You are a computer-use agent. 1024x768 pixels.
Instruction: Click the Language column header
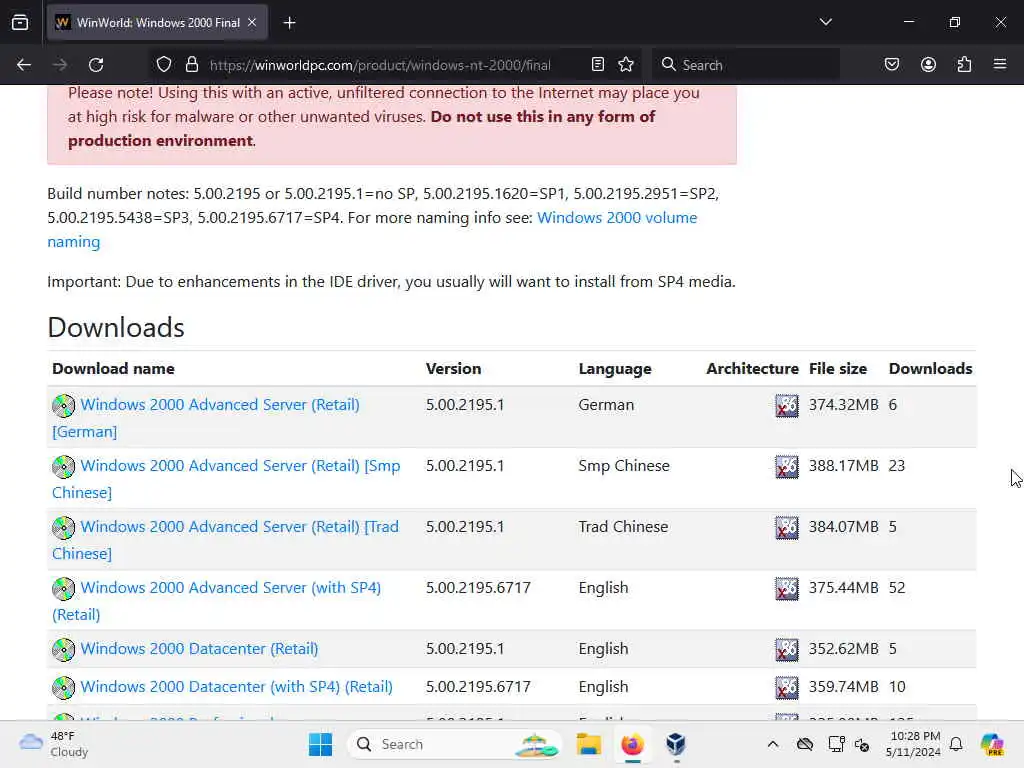point(615,369)
